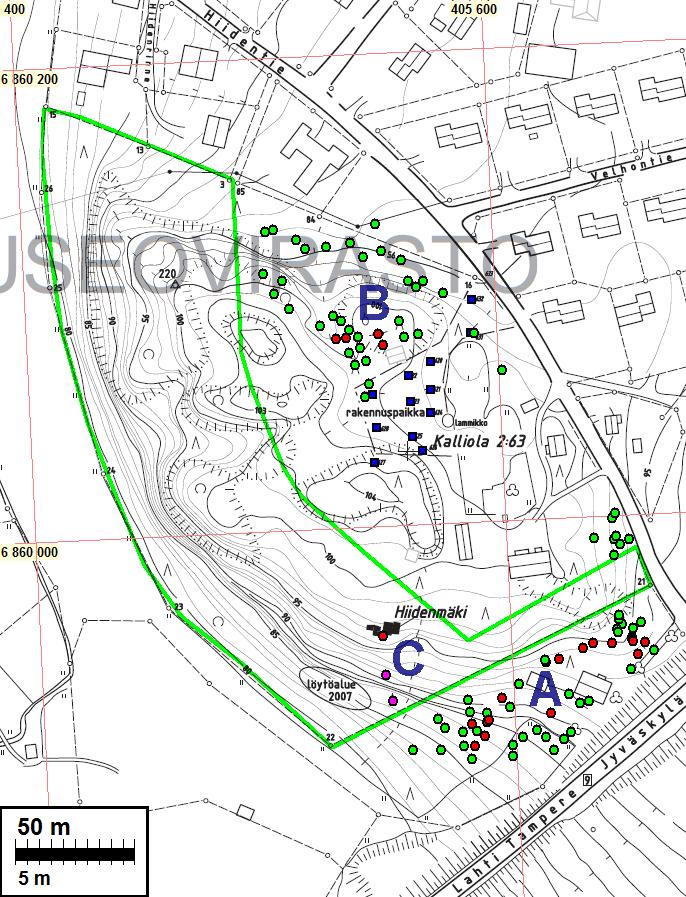Image resolution: width=686 pixels, height=897 pixels.
Task: Click boundary point number 13
Action: [140, 150]
